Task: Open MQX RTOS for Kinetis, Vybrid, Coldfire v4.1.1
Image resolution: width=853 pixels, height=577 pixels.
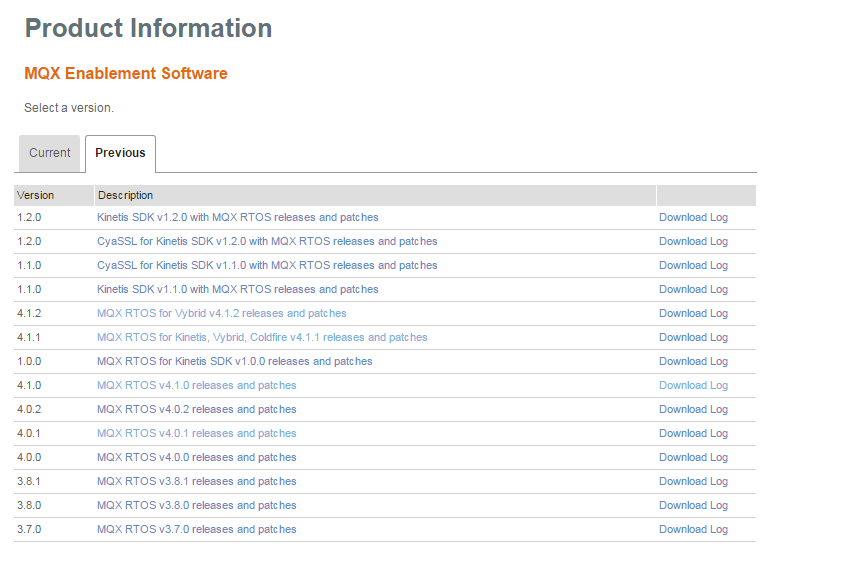Action: (x=262, y=337)
